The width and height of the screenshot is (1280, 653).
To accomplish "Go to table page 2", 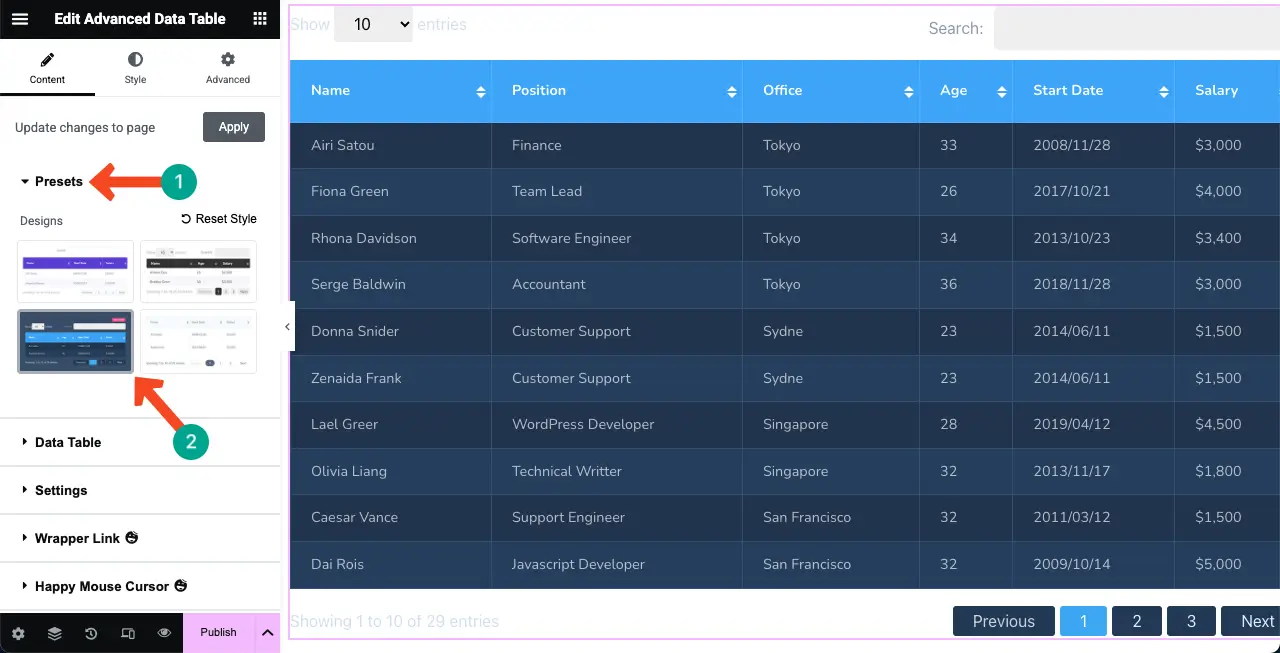I will click(1137, 621).
